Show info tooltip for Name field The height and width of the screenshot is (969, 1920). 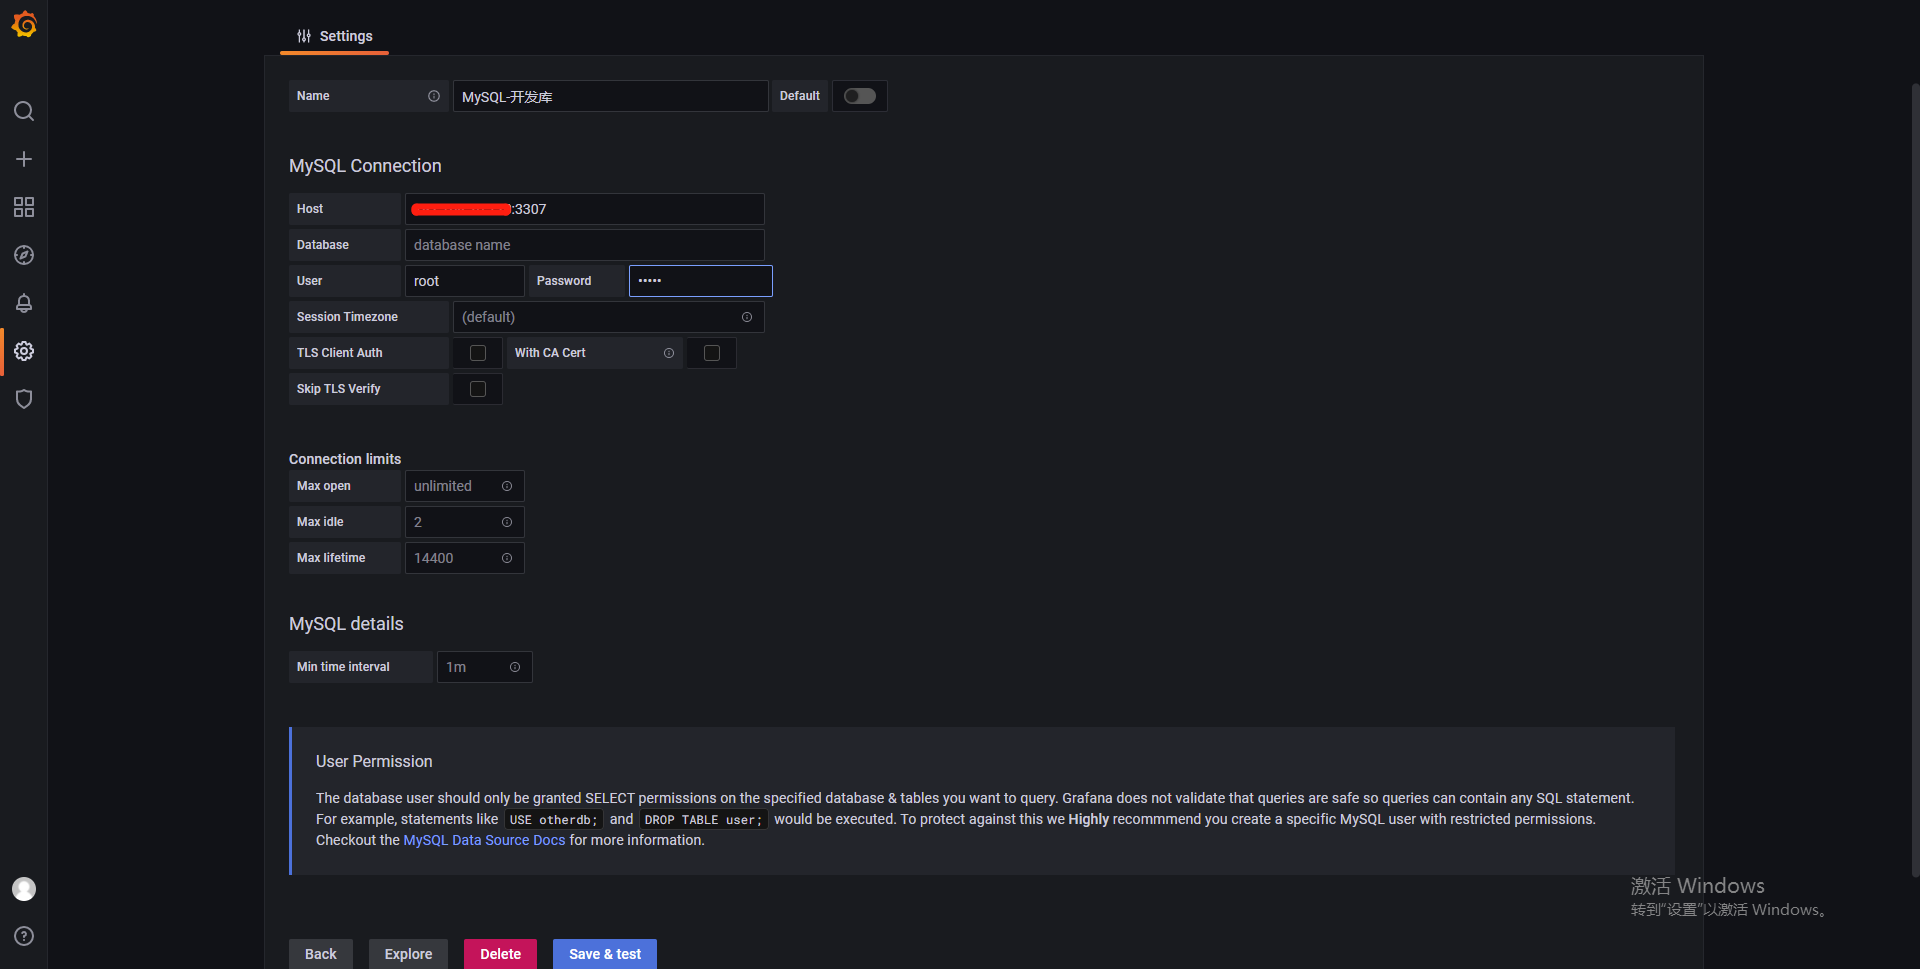click(x=434, y=96)
